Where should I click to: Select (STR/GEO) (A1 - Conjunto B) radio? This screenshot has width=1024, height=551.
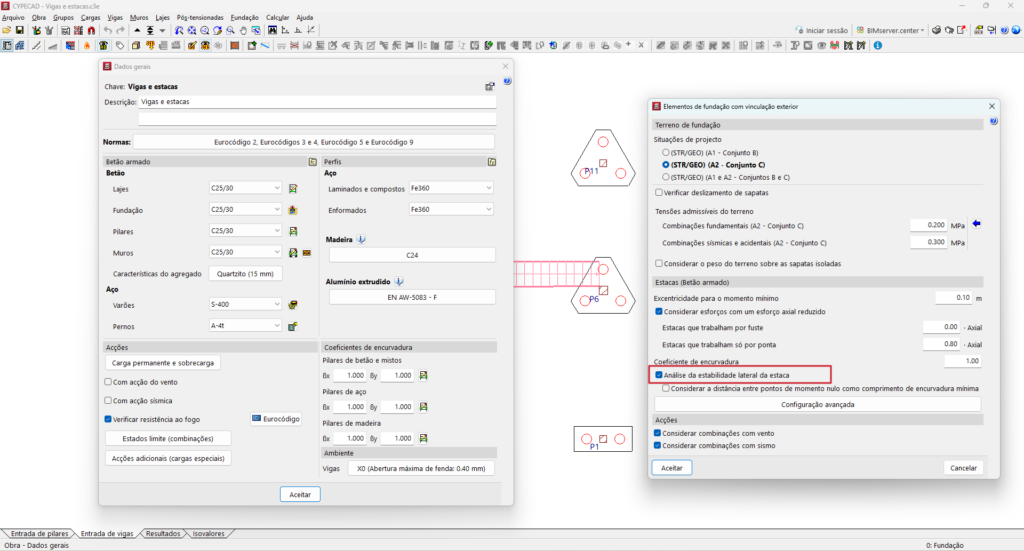pos(666,152)
